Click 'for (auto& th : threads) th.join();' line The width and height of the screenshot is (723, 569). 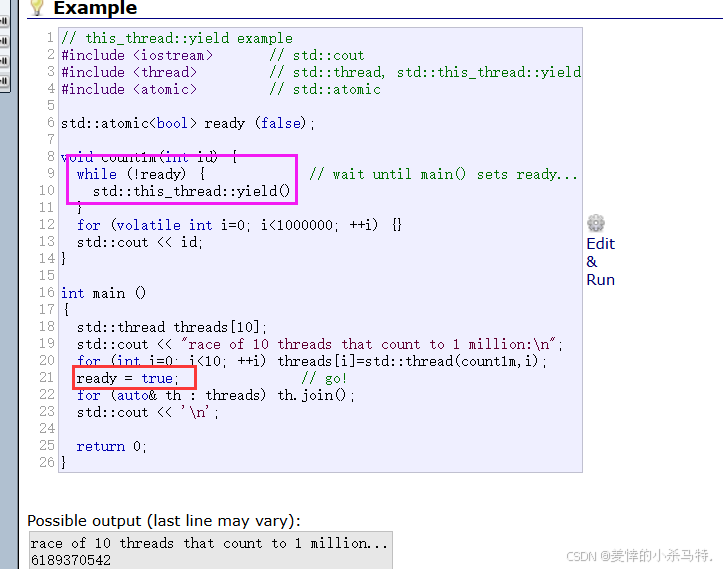point(216,395)
